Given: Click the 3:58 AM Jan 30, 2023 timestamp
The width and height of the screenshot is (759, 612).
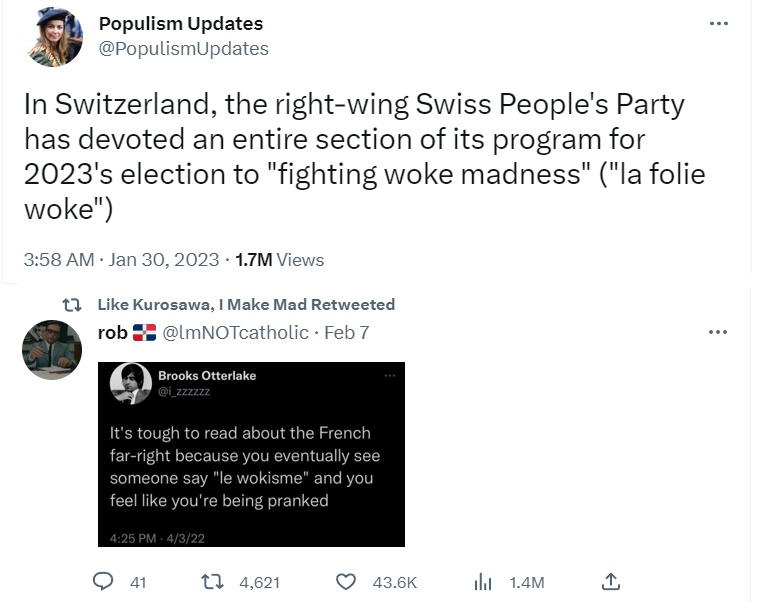Looking at the screenshot, I should point(121,260).
